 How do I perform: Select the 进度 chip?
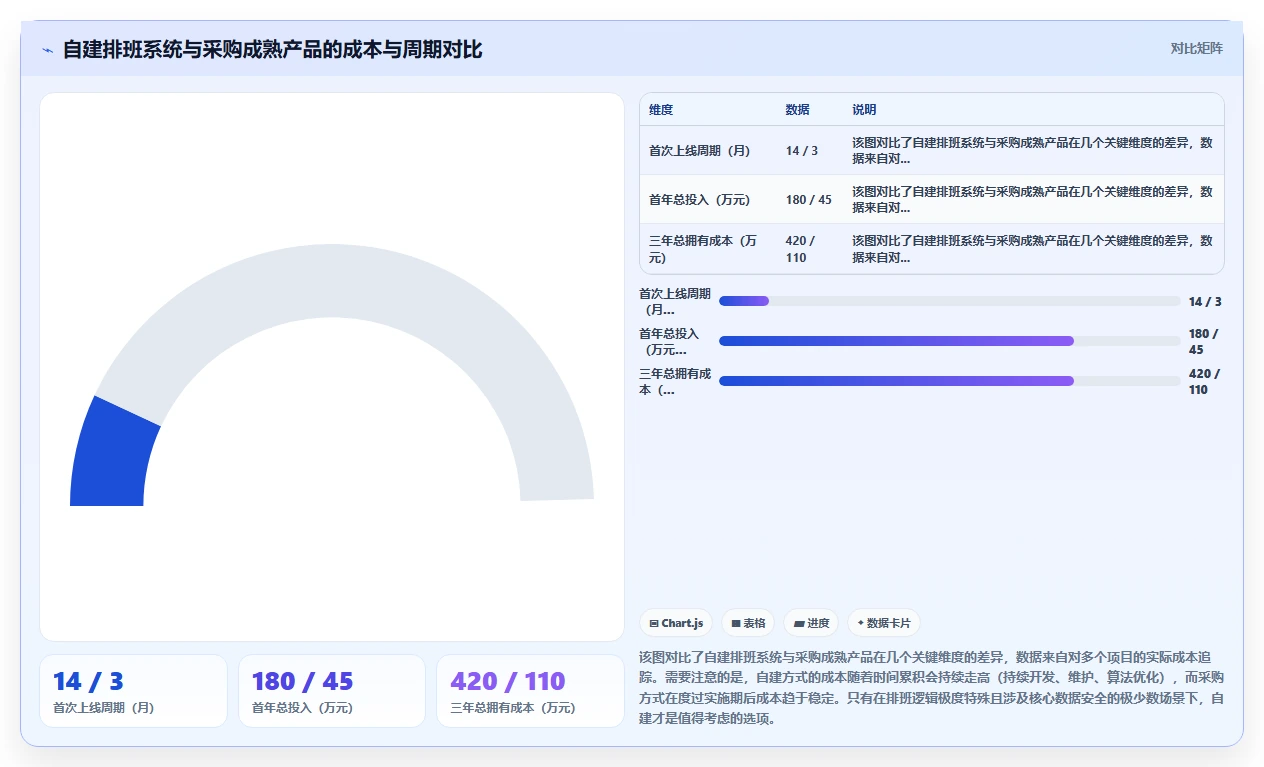pyautogui.click(x=811, y=623)
